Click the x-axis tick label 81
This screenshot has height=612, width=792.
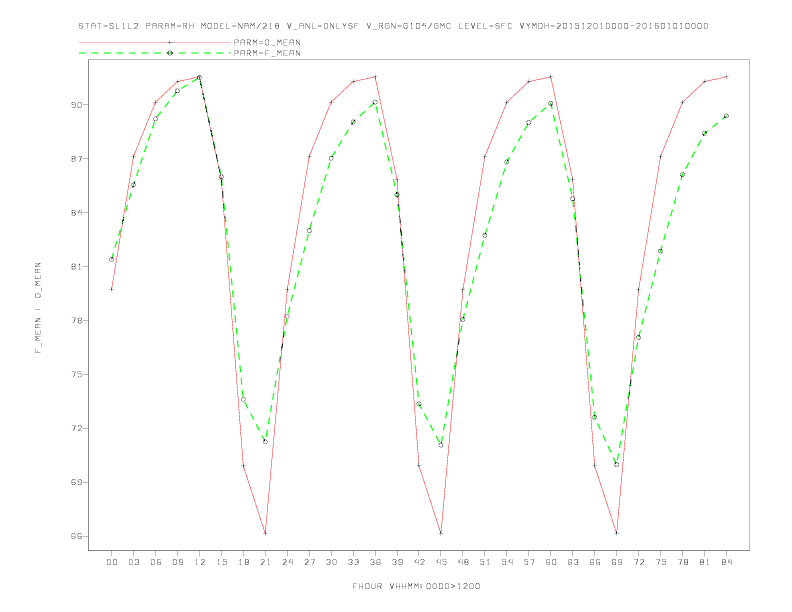[705, 562]
